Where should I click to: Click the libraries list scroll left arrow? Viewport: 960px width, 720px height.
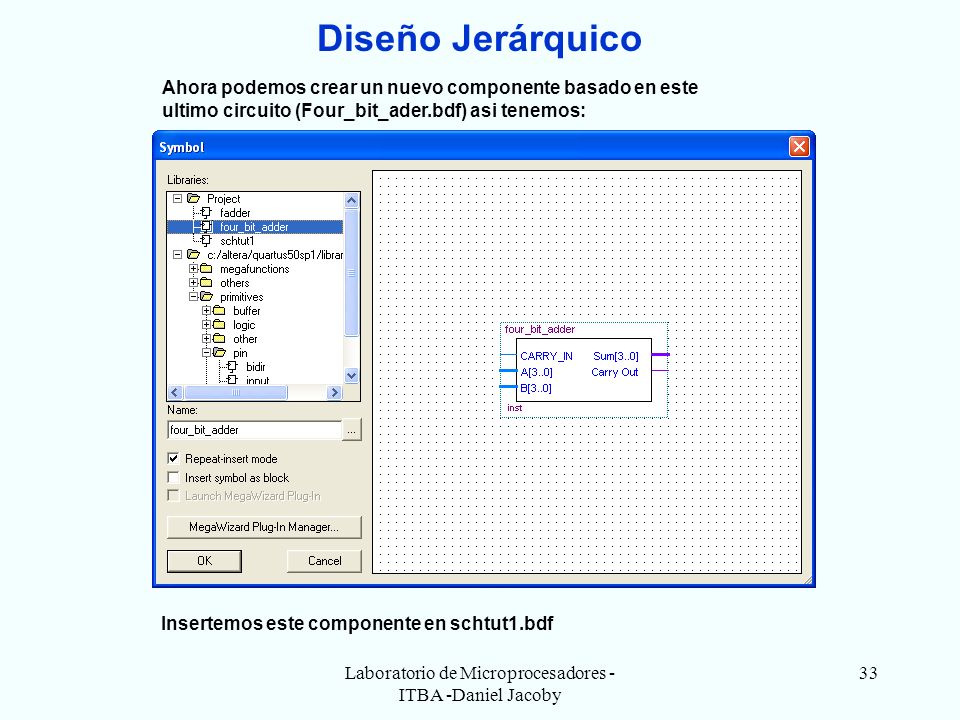(x=175, y=392)
